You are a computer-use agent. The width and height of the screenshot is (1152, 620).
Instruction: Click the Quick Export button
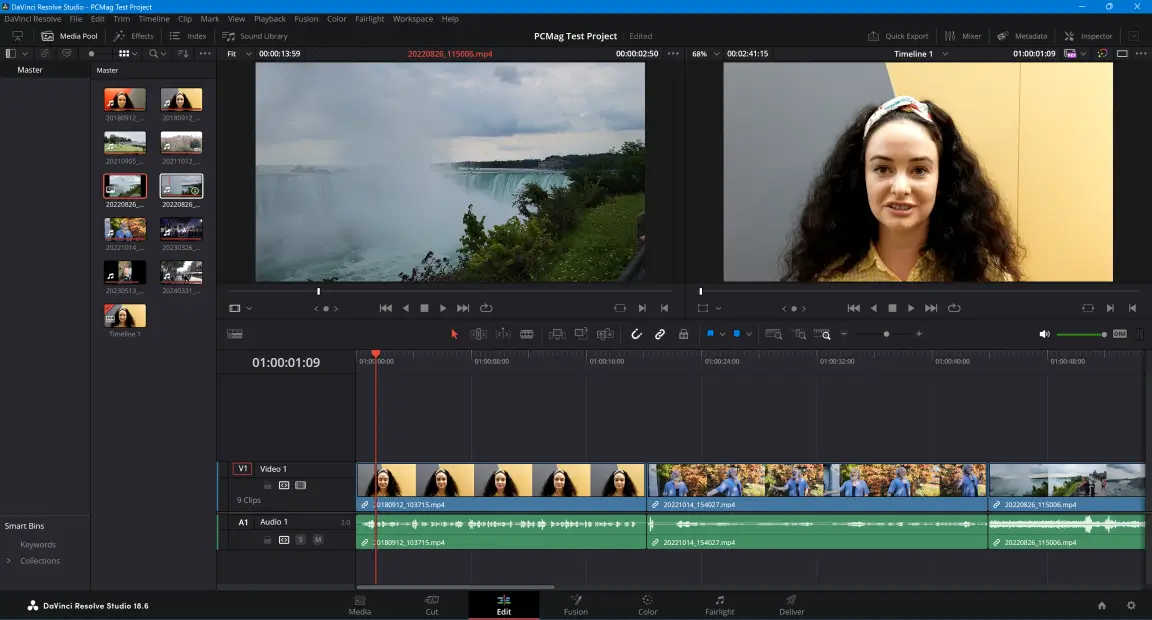(x=896, y=35)
